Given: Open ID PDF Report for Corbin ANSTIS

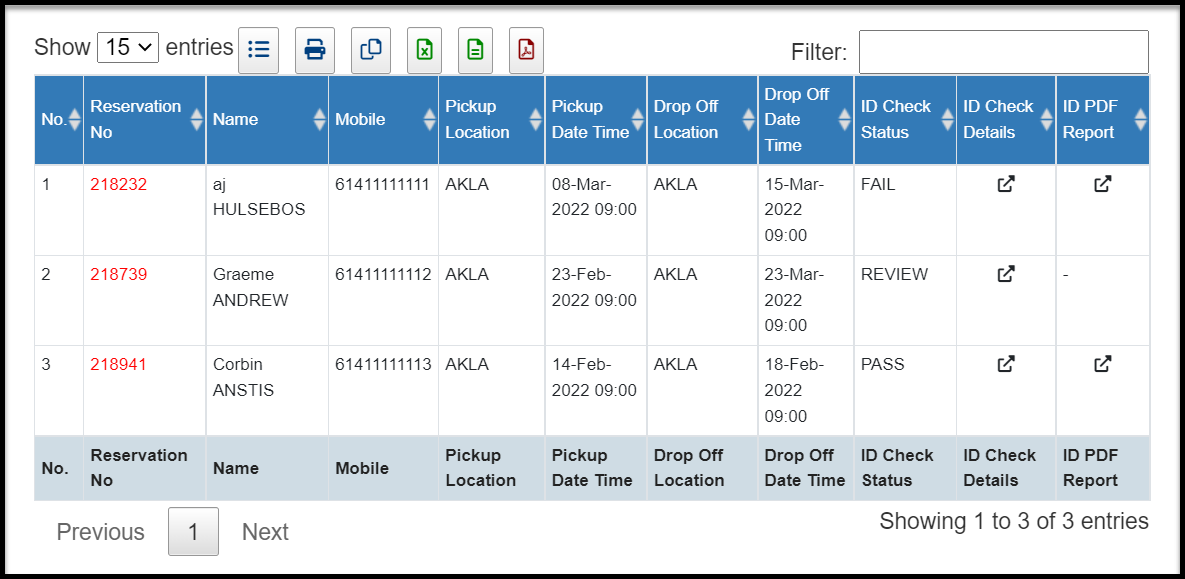Looking at the screenshot, I should click(1103, 364).
